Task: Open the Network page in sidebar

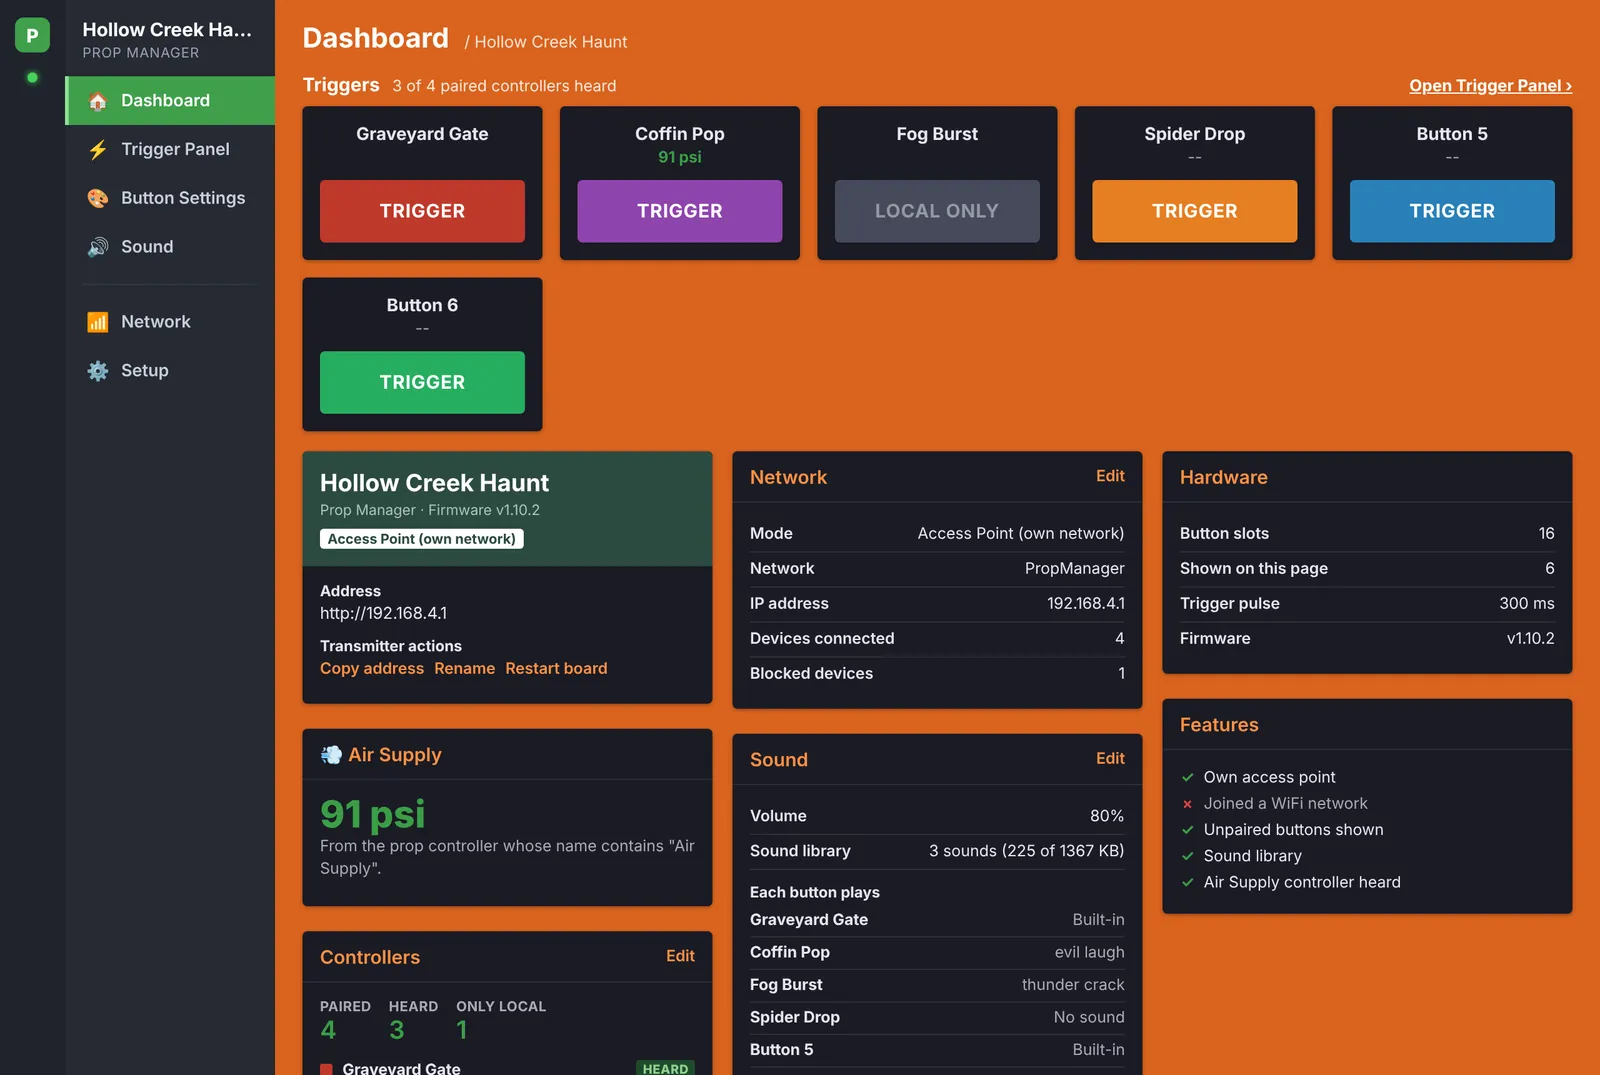Action: point(170,322)
